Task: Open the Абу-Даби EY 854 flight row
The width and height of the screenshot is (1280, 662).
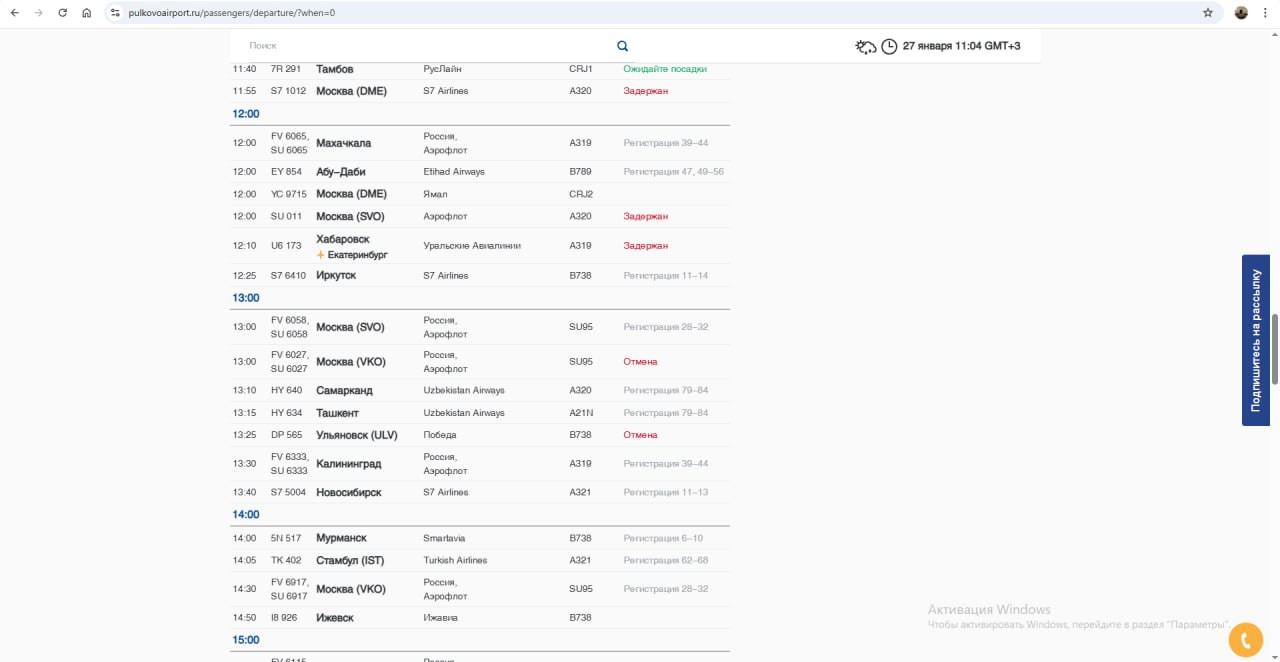Action: pos(341,172)
